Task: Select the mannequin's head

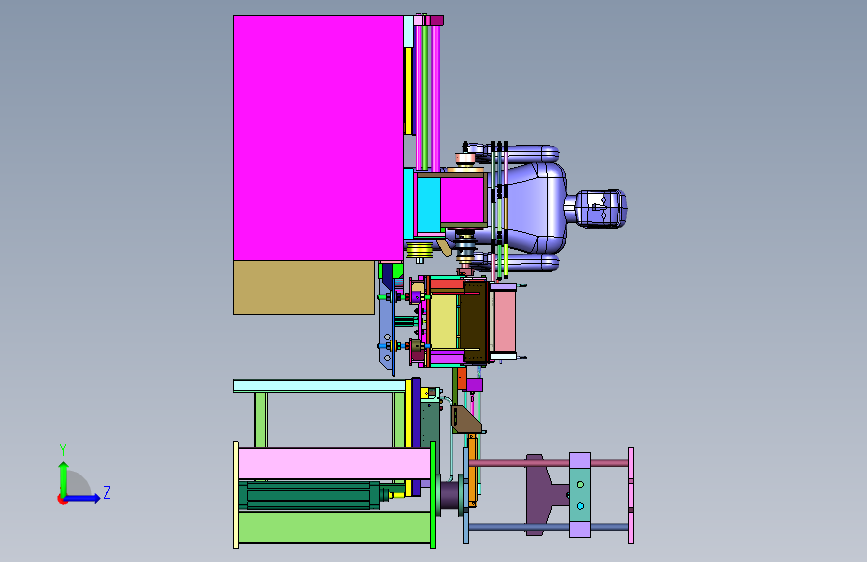Action: click(x=601, y=209)
